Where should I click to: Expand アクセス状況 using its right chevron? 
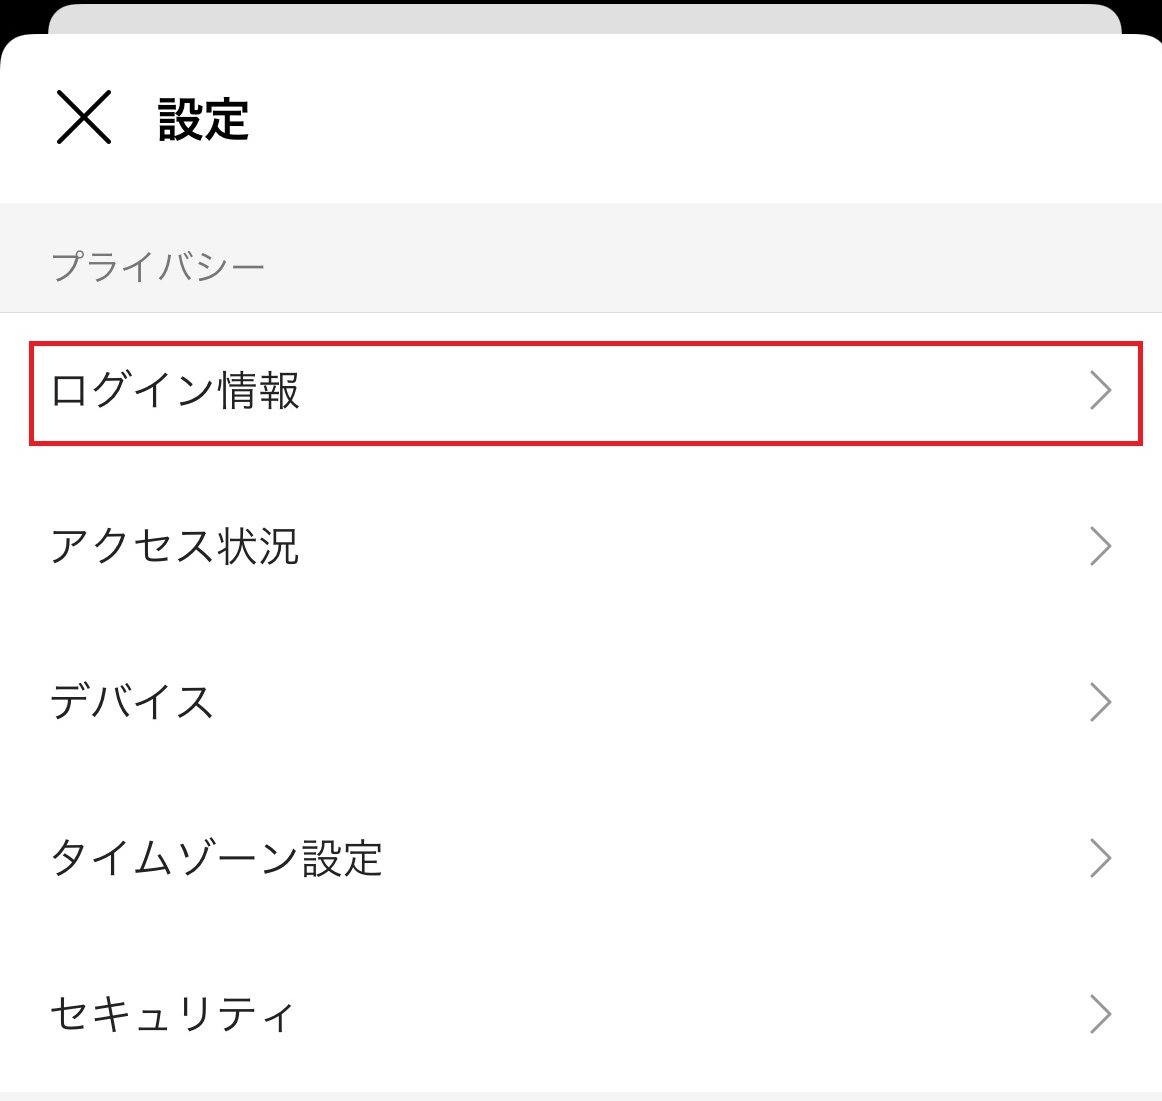coord(1100,547)
